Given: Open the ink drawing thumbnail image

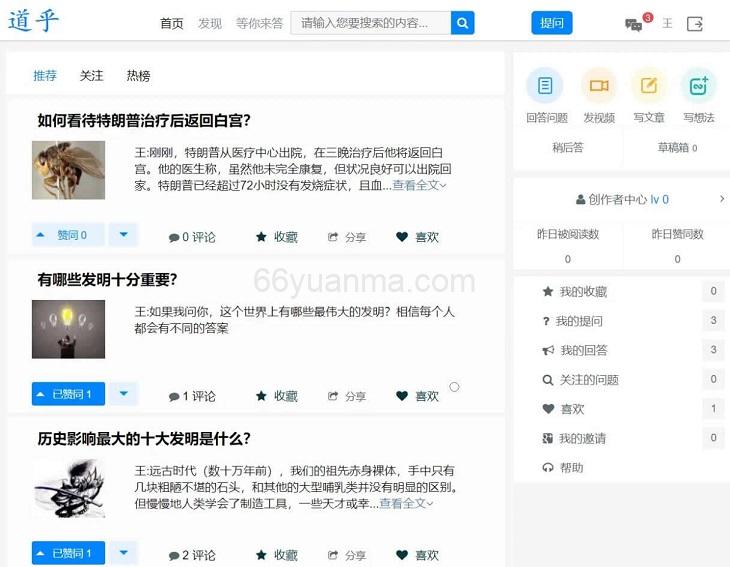Looking at the screenshot, I should click(x=68, y=488).
